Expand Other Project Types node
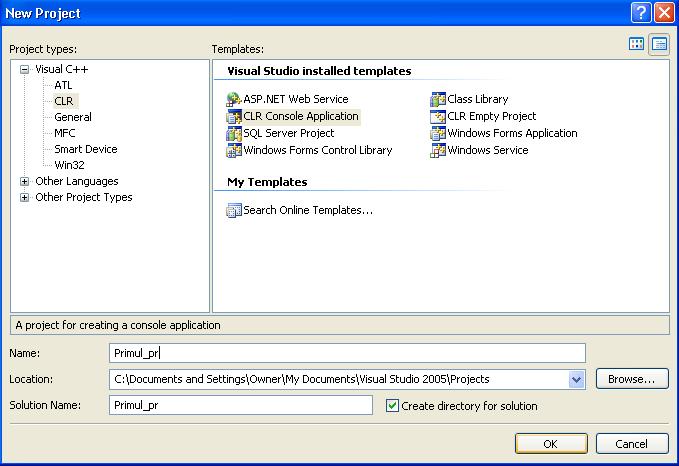 pyautogui.click(x=24, y=198)
